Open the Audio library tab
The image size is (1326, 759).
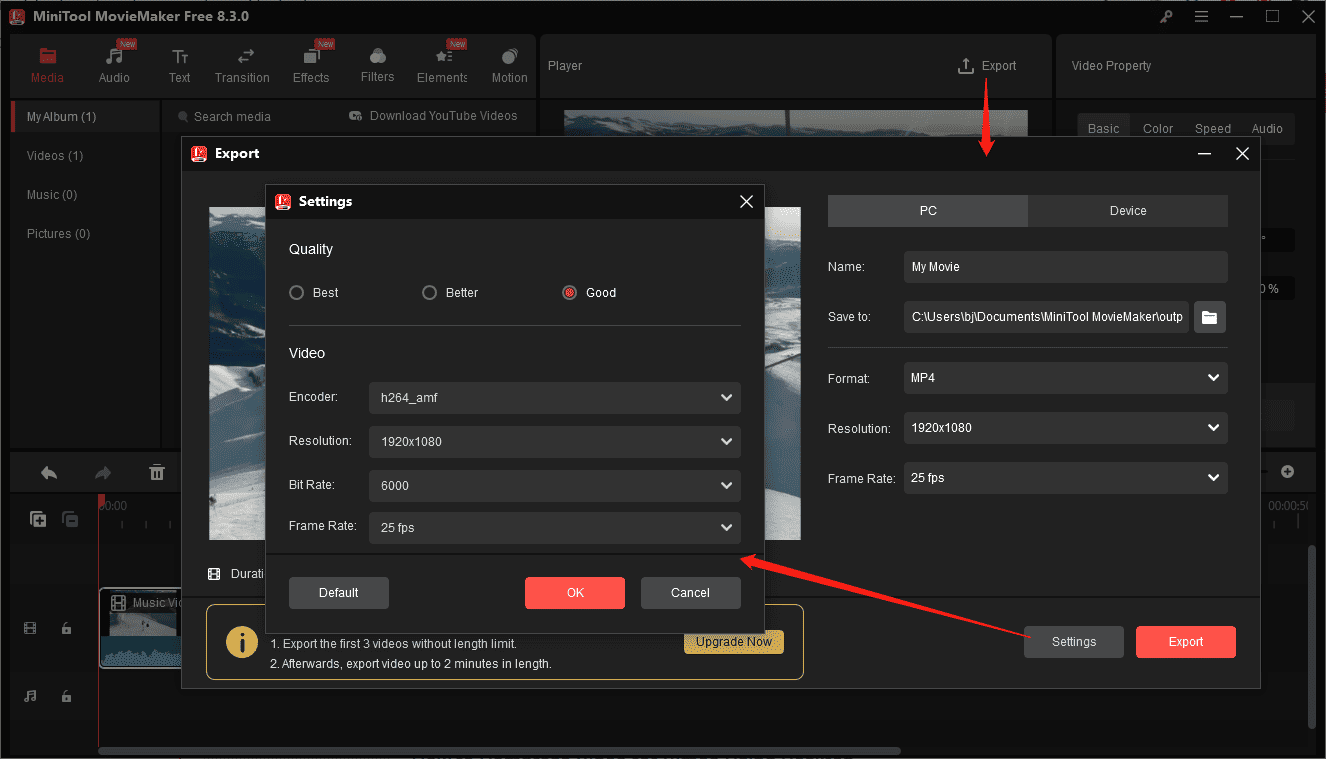click(114, 66)
